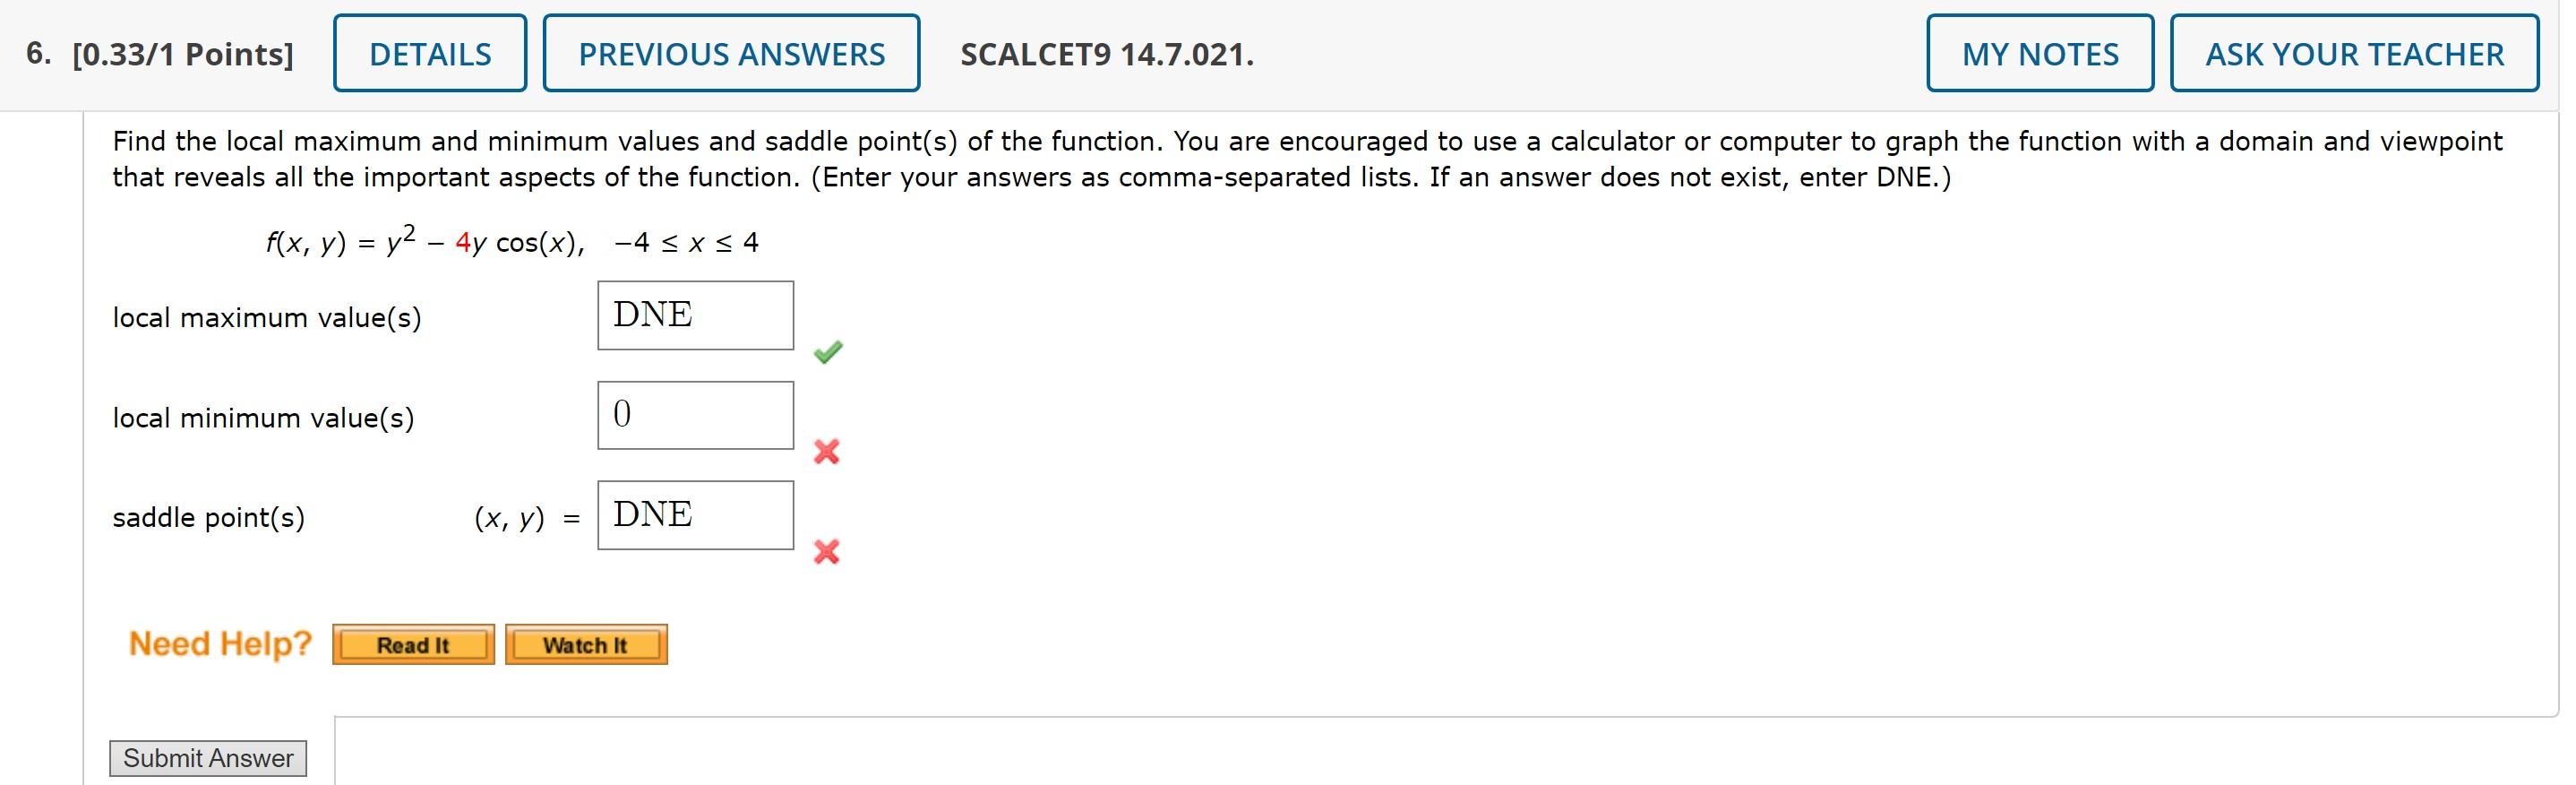Screen dimensions: 2576x785
Task: Click Submit Answer to grade responses
Action: [x=207, y=758]
